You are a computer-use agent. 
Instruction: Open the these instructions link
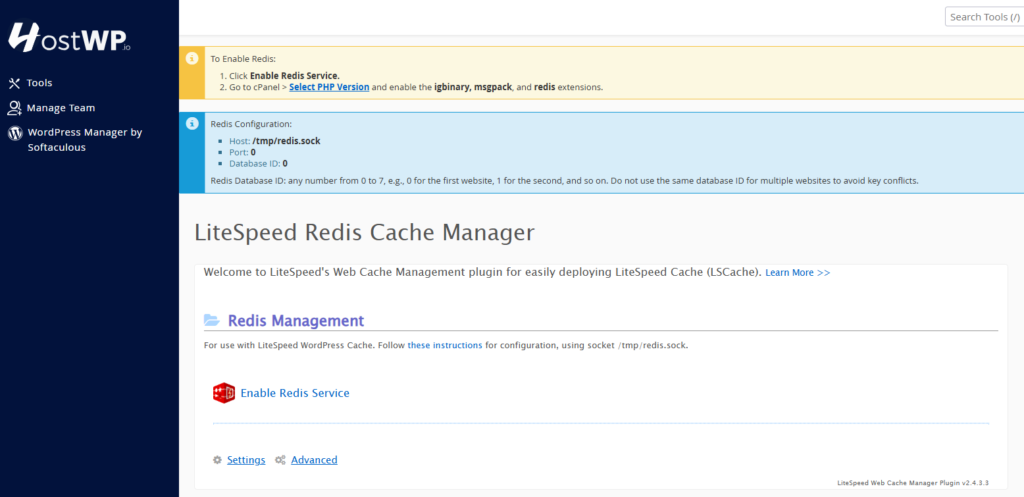445,345
